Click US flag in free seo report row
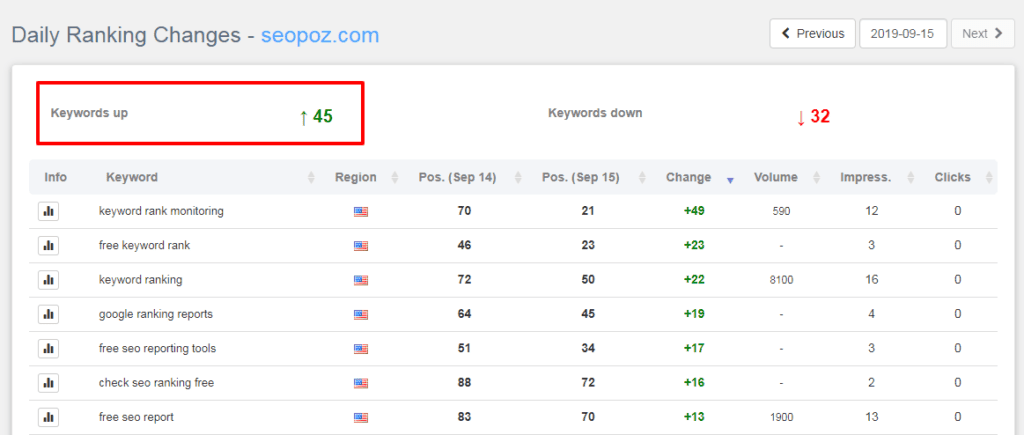1024x435 pixels. click(x=361, y=417)
